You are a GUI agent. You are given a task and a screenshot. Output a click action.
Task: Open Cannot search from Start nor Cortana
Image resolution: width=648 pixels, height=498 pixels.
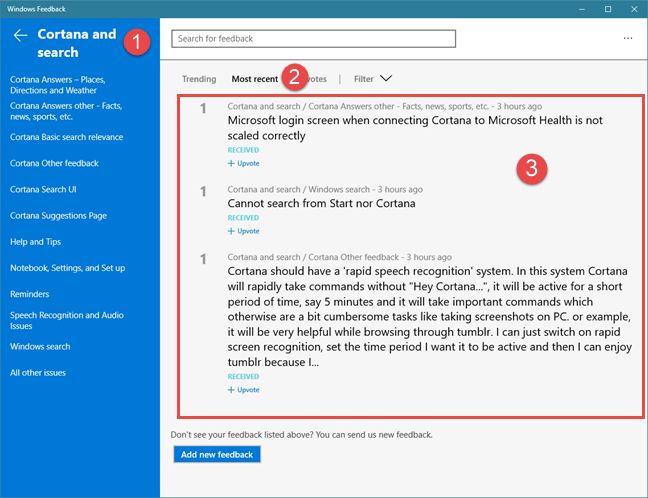click(321, 203)
